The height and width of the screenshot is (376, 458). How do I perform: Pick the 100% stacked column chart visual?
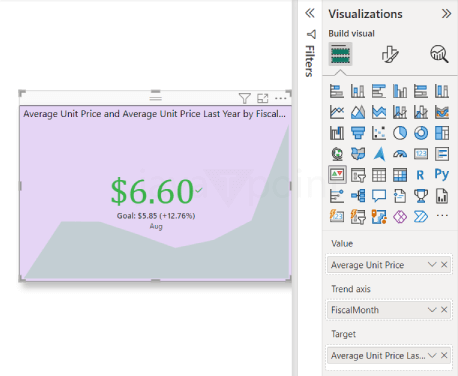[442, 91]
